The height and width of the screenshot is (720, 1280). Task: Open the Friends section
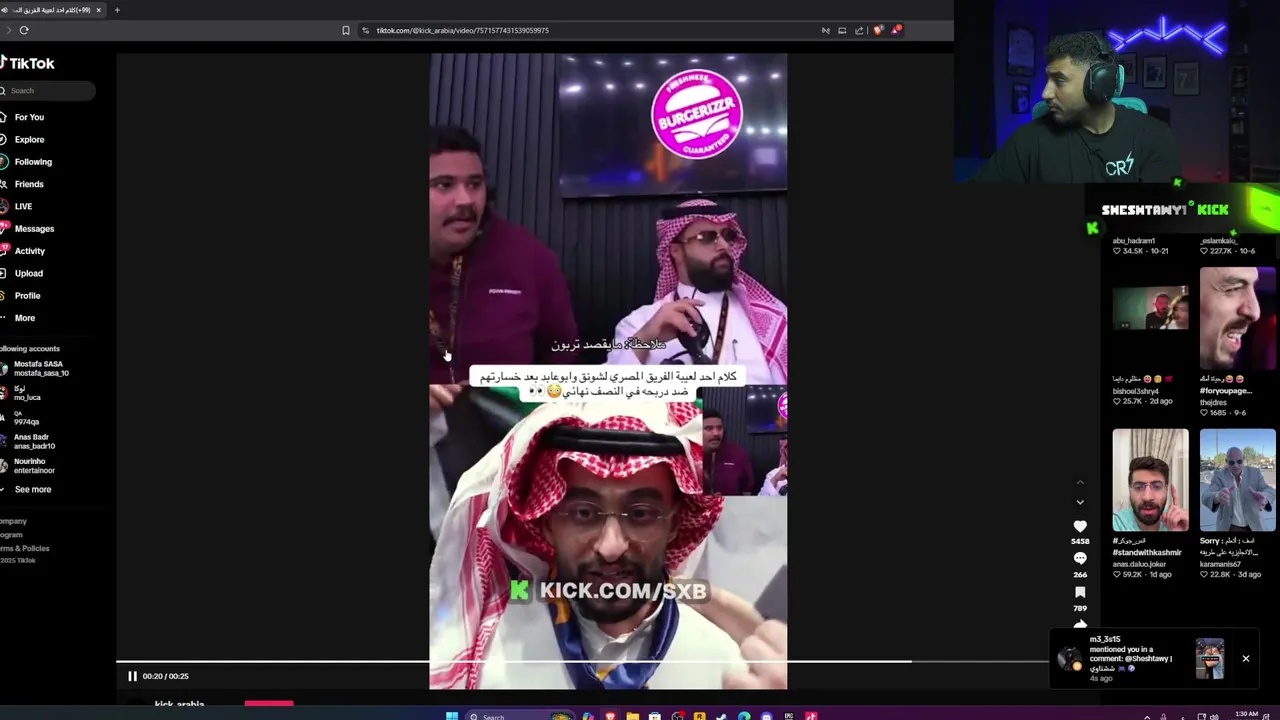point(24,184)
